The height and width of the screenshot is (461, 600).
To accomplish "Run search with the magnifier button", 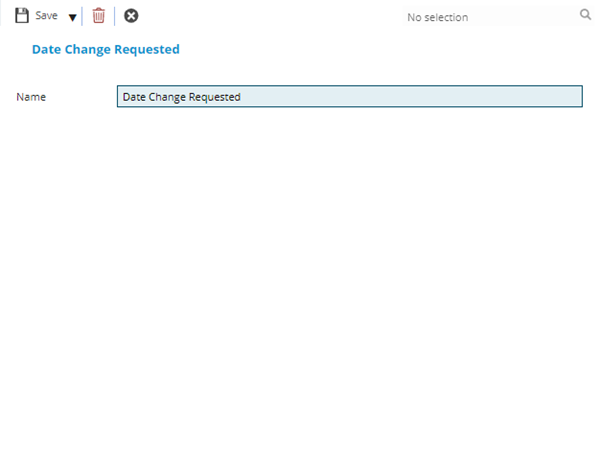I will (585, 16).
